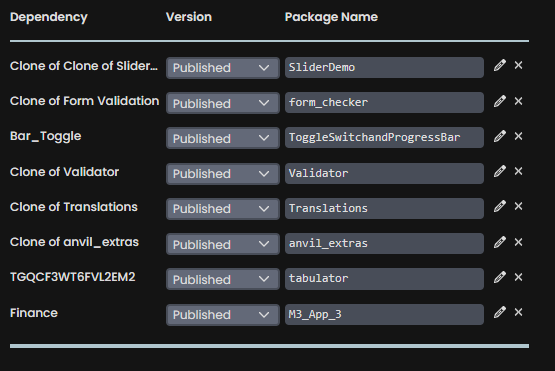Focus the form_checker package name field
555x371 pixels.
tap(384, 103)
